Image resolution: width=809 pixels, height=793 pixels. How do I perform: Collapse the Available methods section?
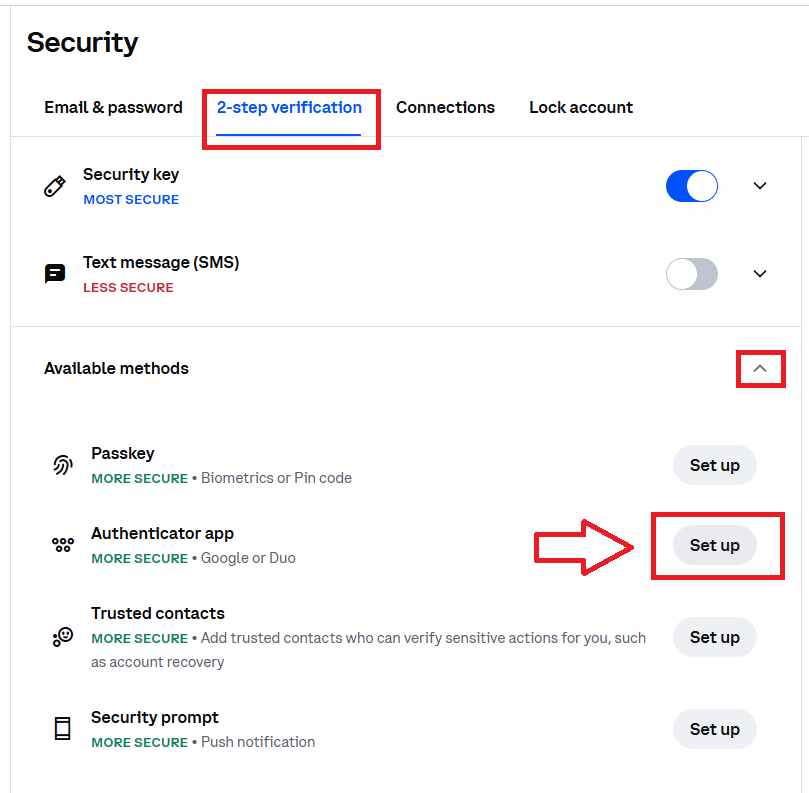click(x=760, y=369)
